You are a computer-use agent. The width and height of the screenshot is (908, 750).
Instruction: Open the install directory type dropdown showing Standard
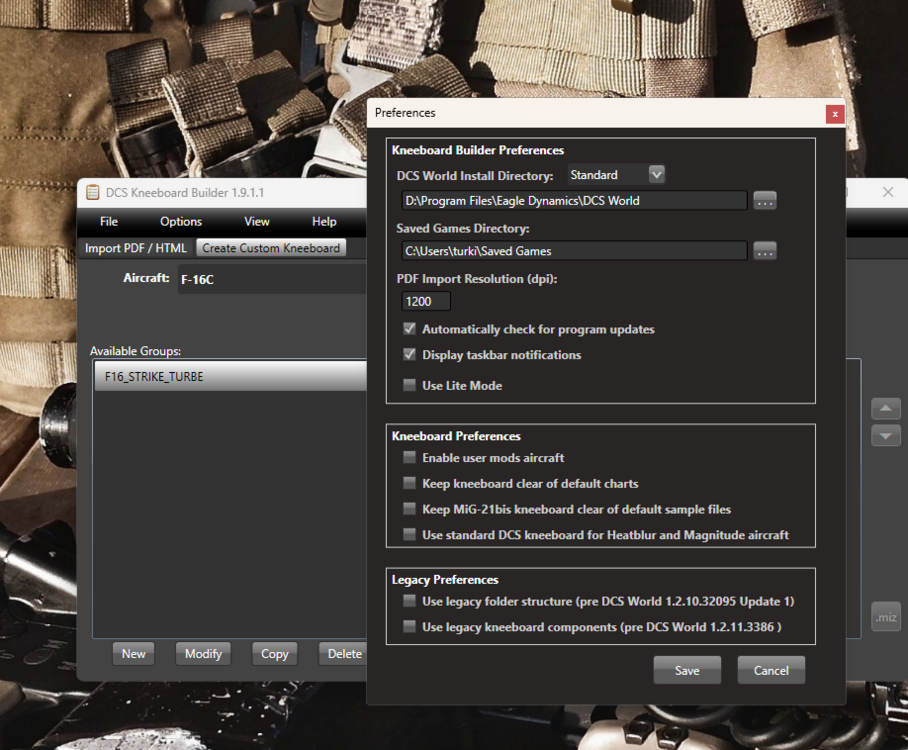pyautogui.click(x=657, y=174)
